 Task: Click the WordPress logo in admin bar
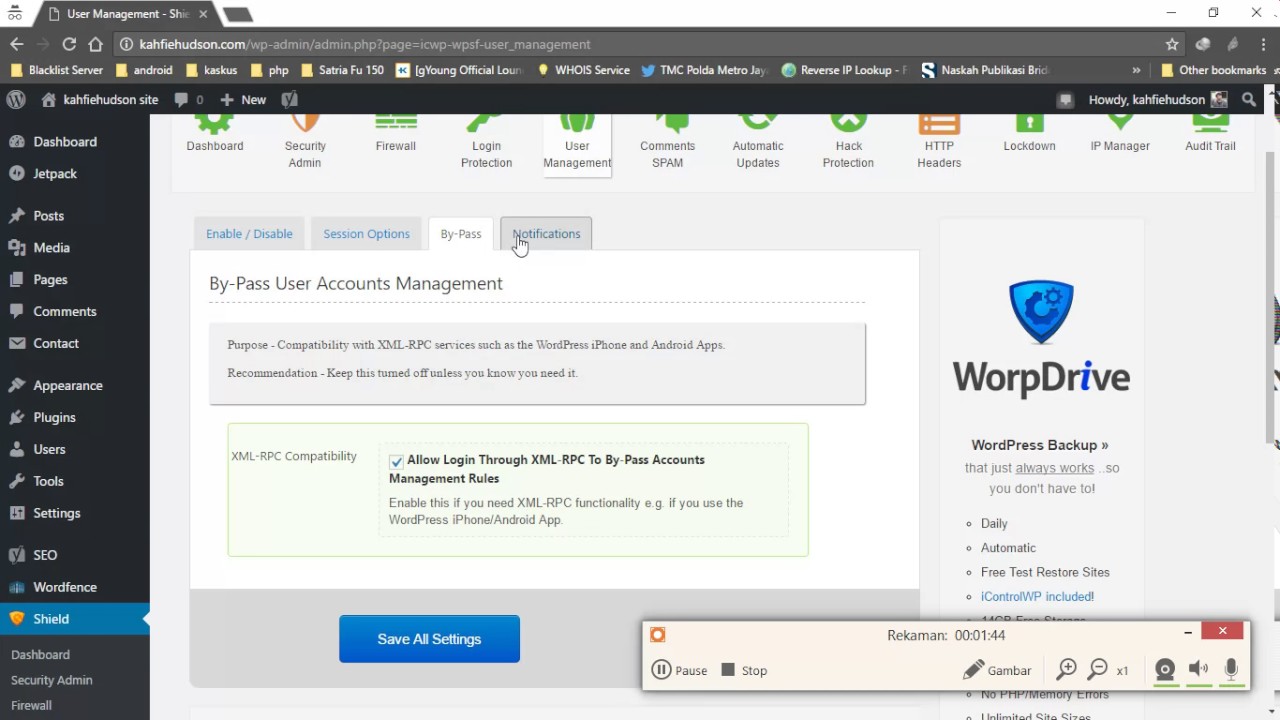pos(16,99)
